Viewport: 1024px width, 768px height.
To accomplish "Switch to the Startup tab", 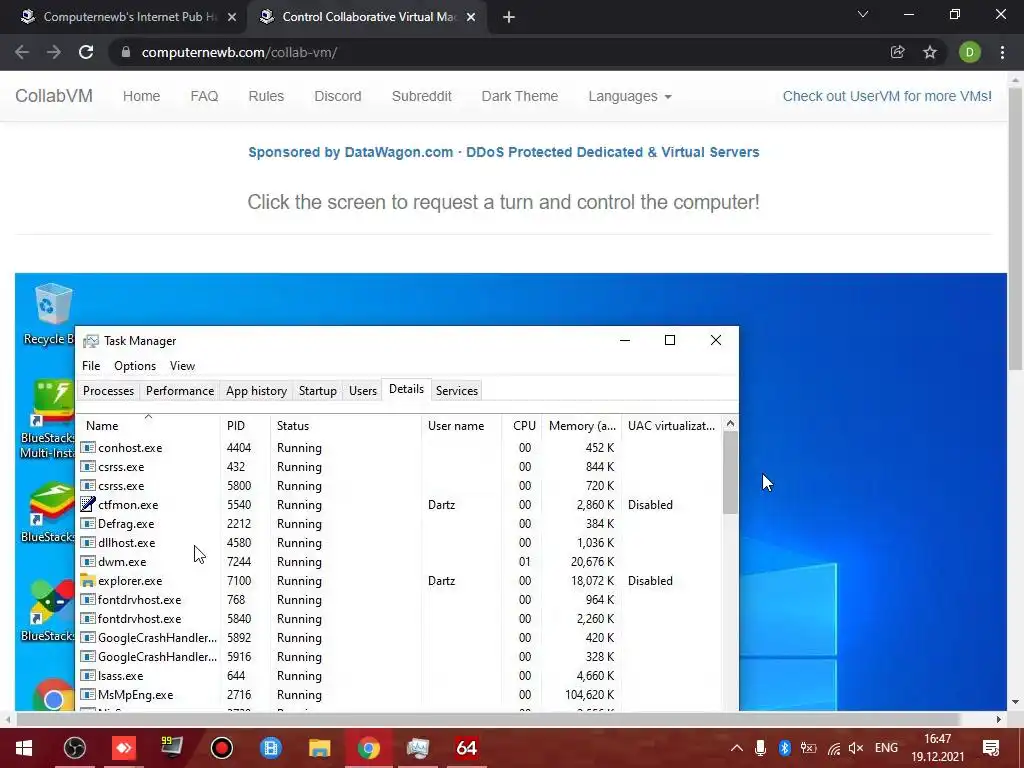I will [x=317, y=391].
